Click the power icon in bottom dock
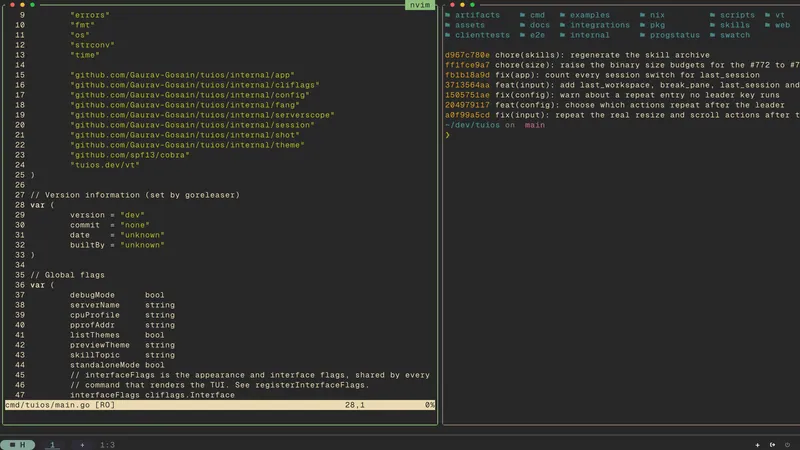This screenshot has width=800, height=450. click(x=787, y=445)
